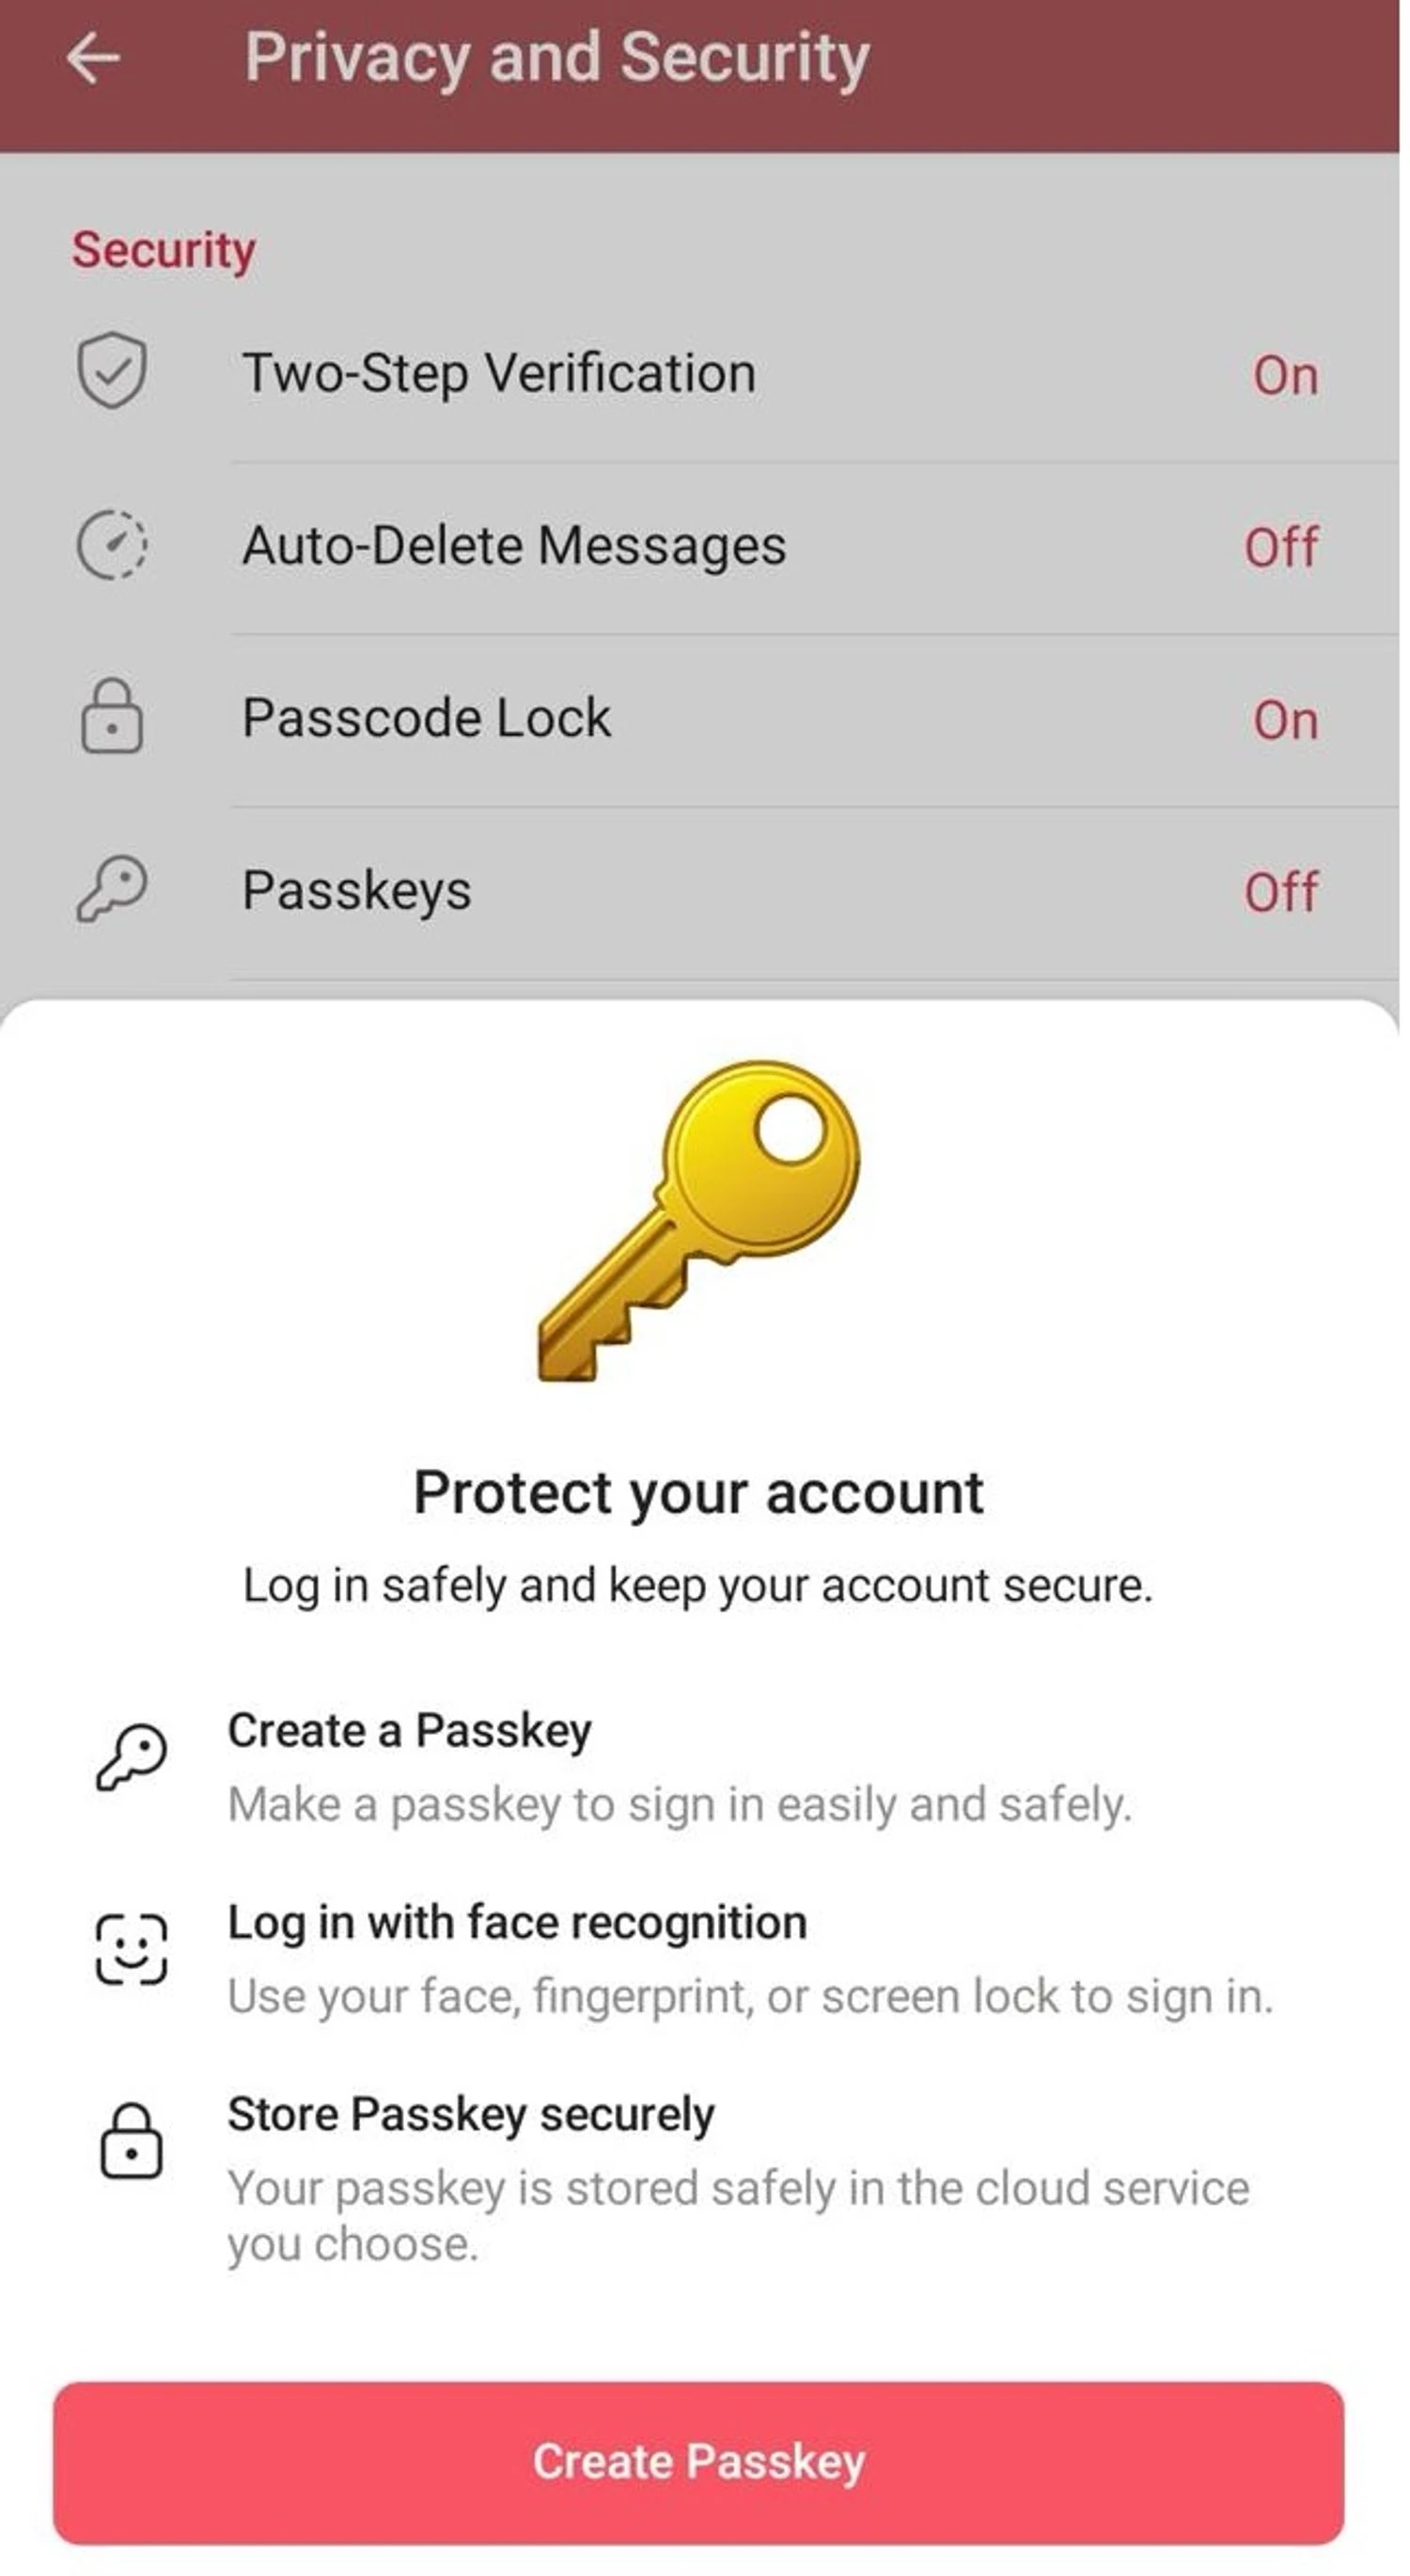This screenshot has height=2576, width=1410.
Task: Click the Auto-Delete Messages timer icon
Action: click(x=112, y=545)
